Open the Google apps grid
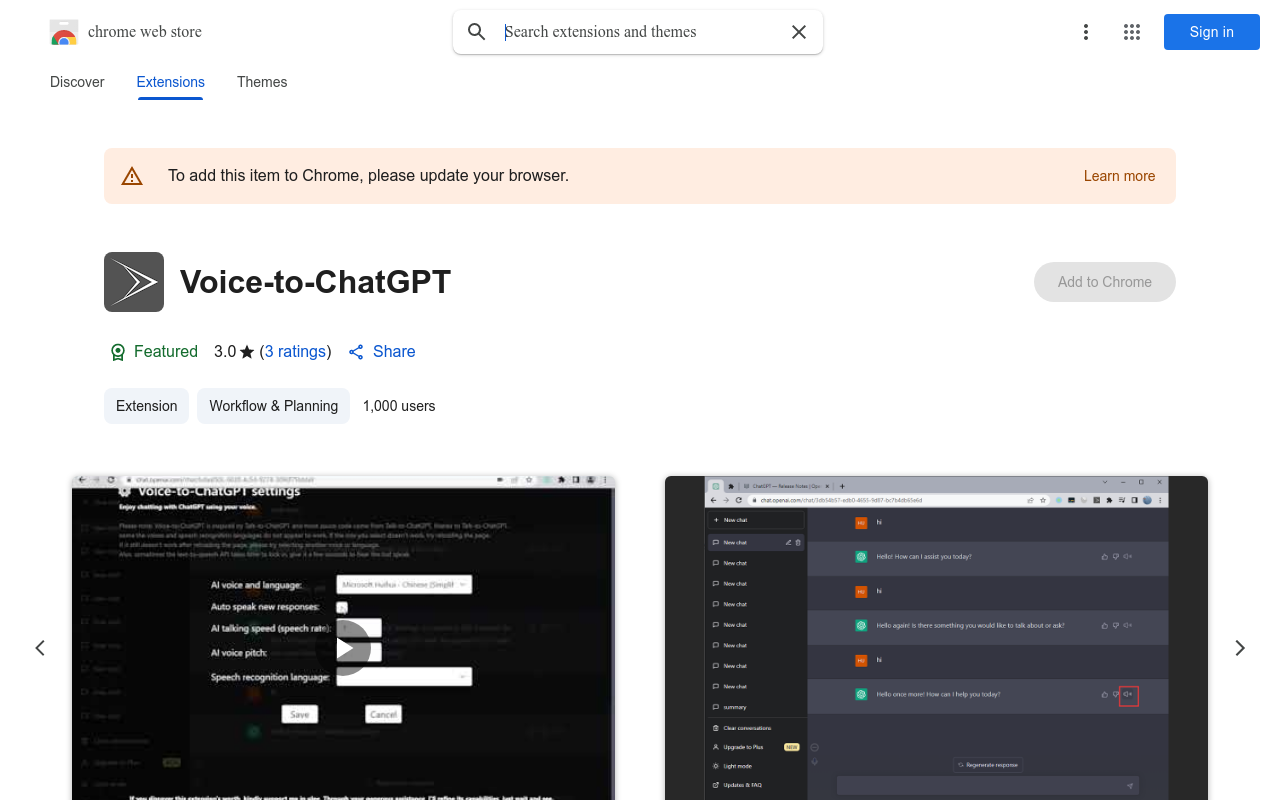Viewport: 1280px width, 800px height. [1132, 32]
